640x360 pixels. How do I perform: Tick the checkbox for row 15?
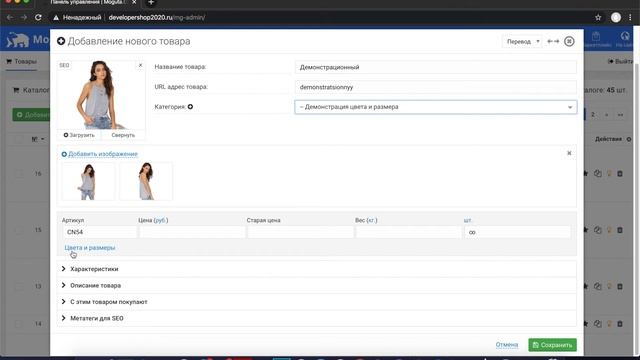tap(19, 230)
